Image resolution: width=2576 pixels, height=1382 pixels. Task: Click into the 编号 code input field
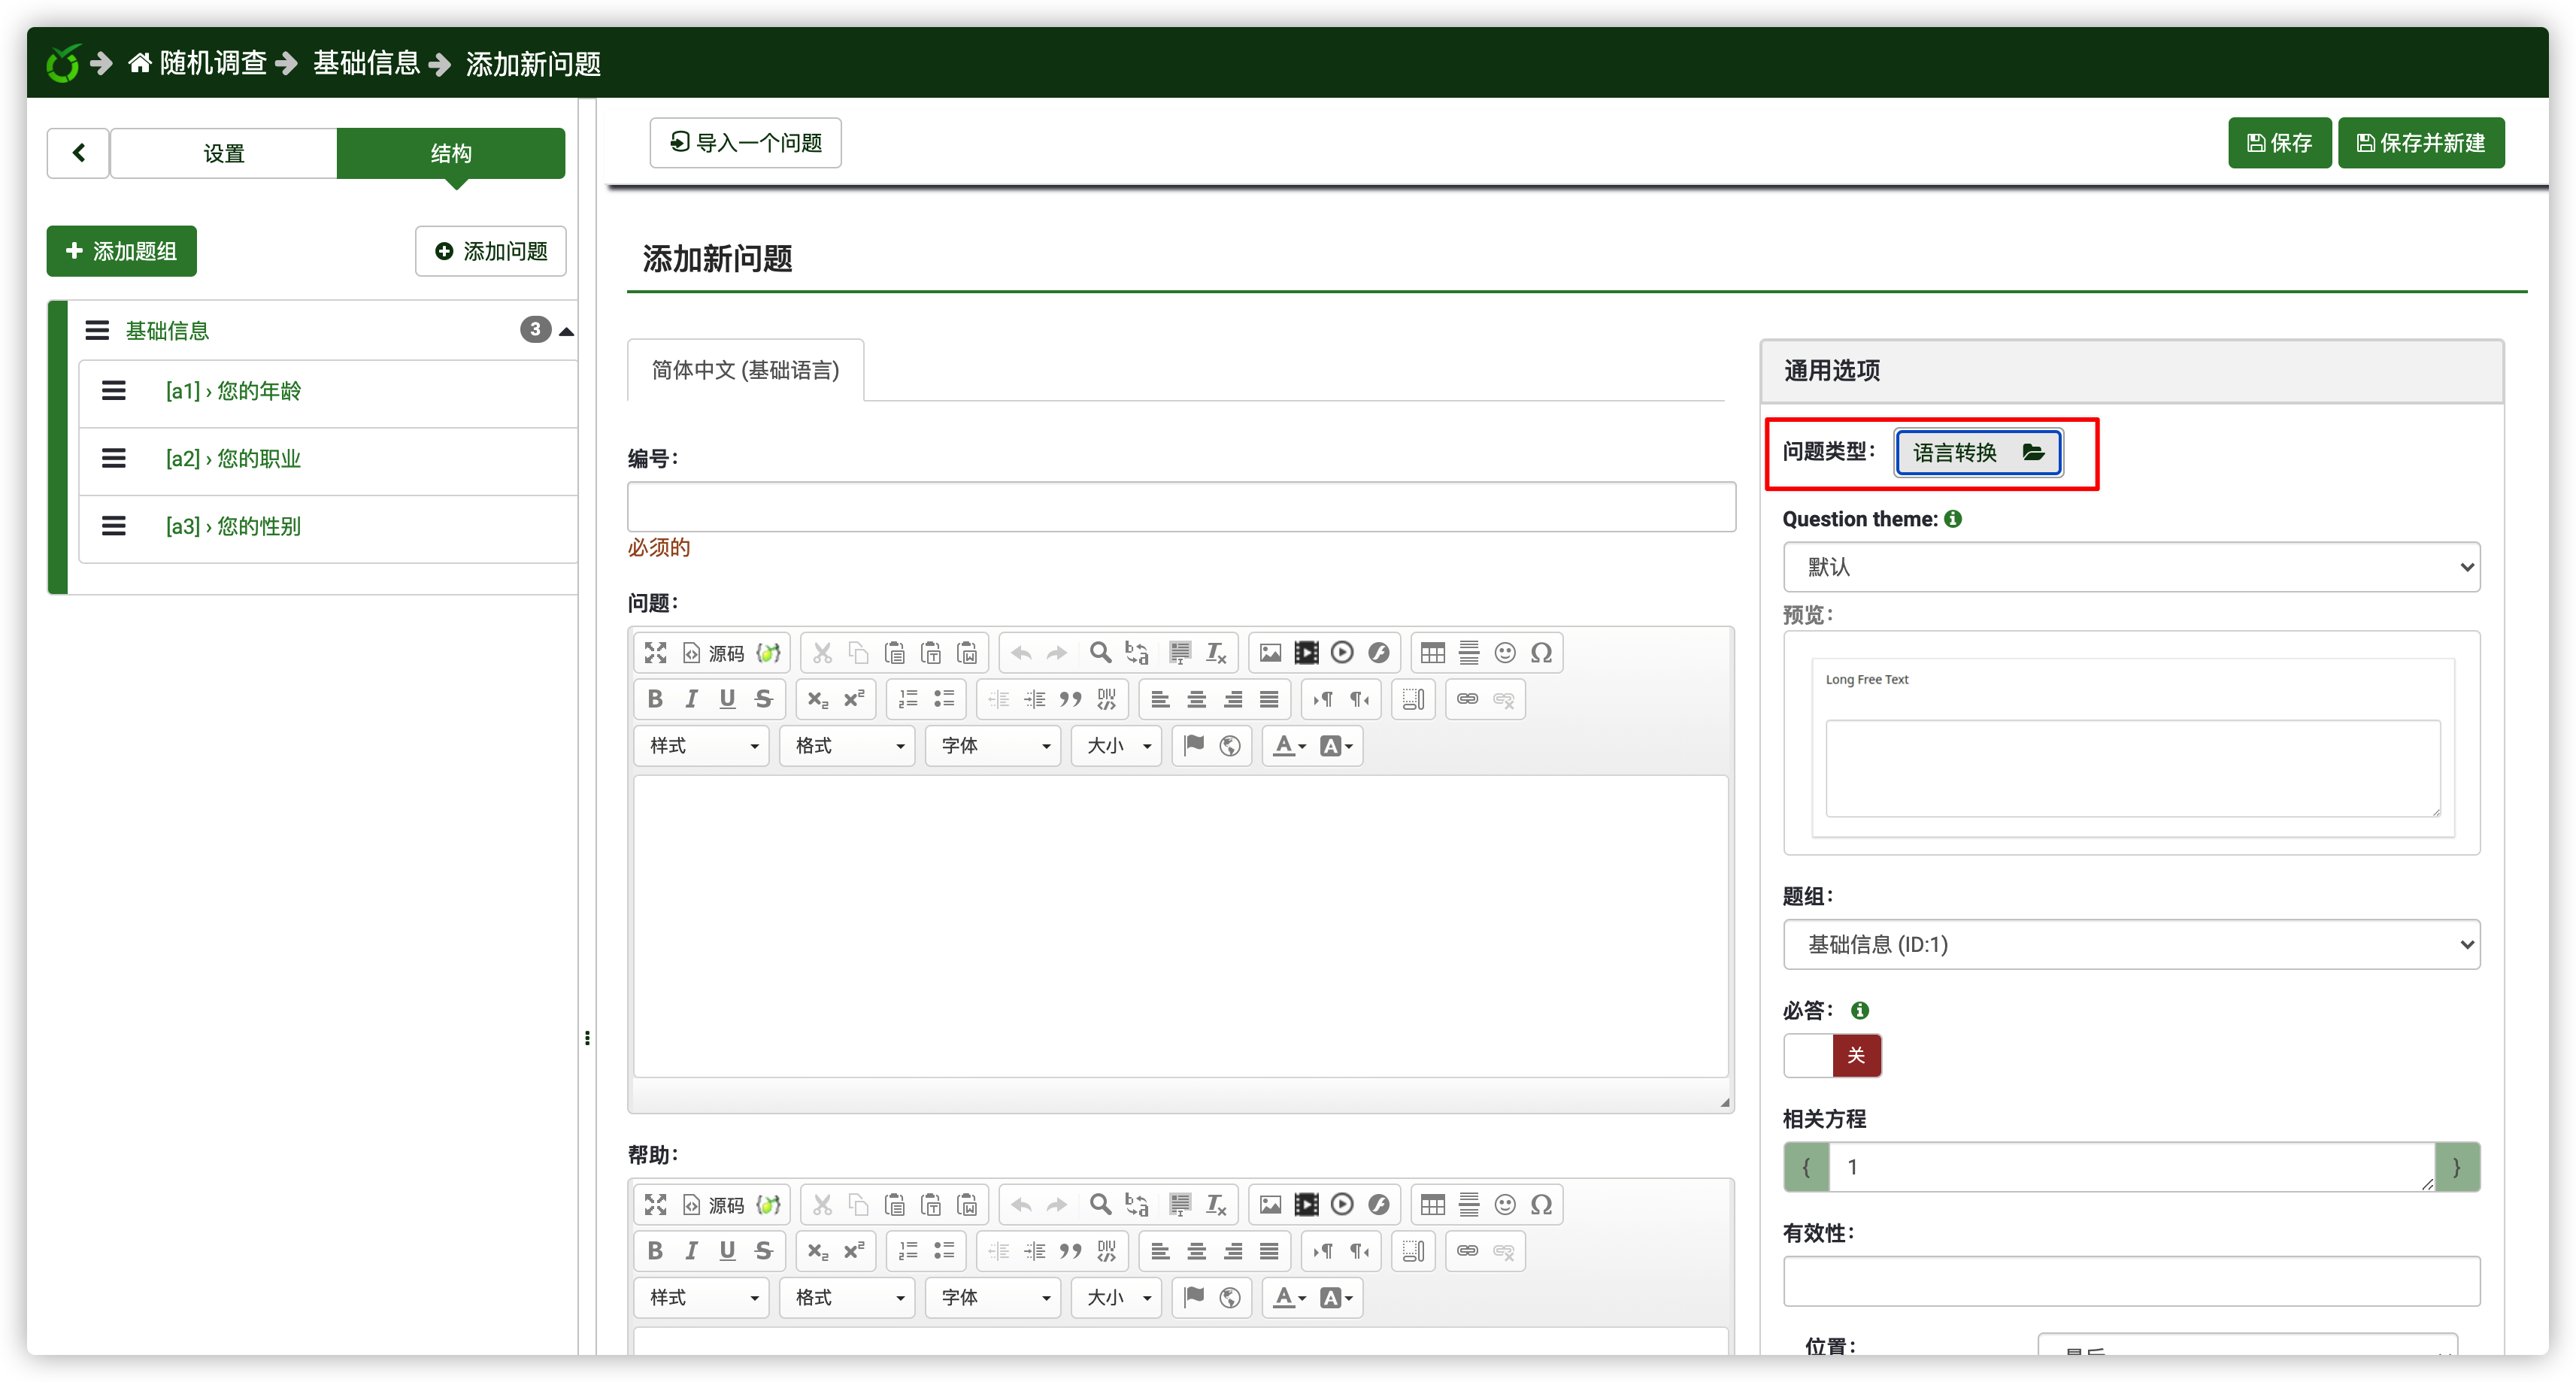(1180, 507)
